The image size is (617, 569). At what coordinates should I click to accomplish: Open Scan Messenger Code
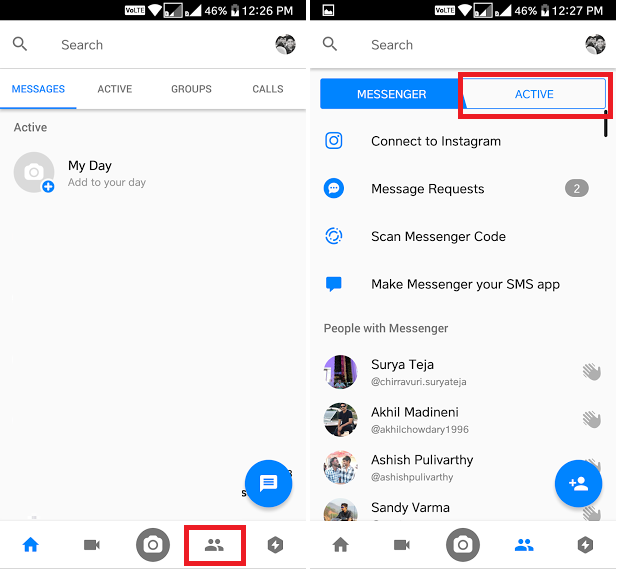(463, 236)
